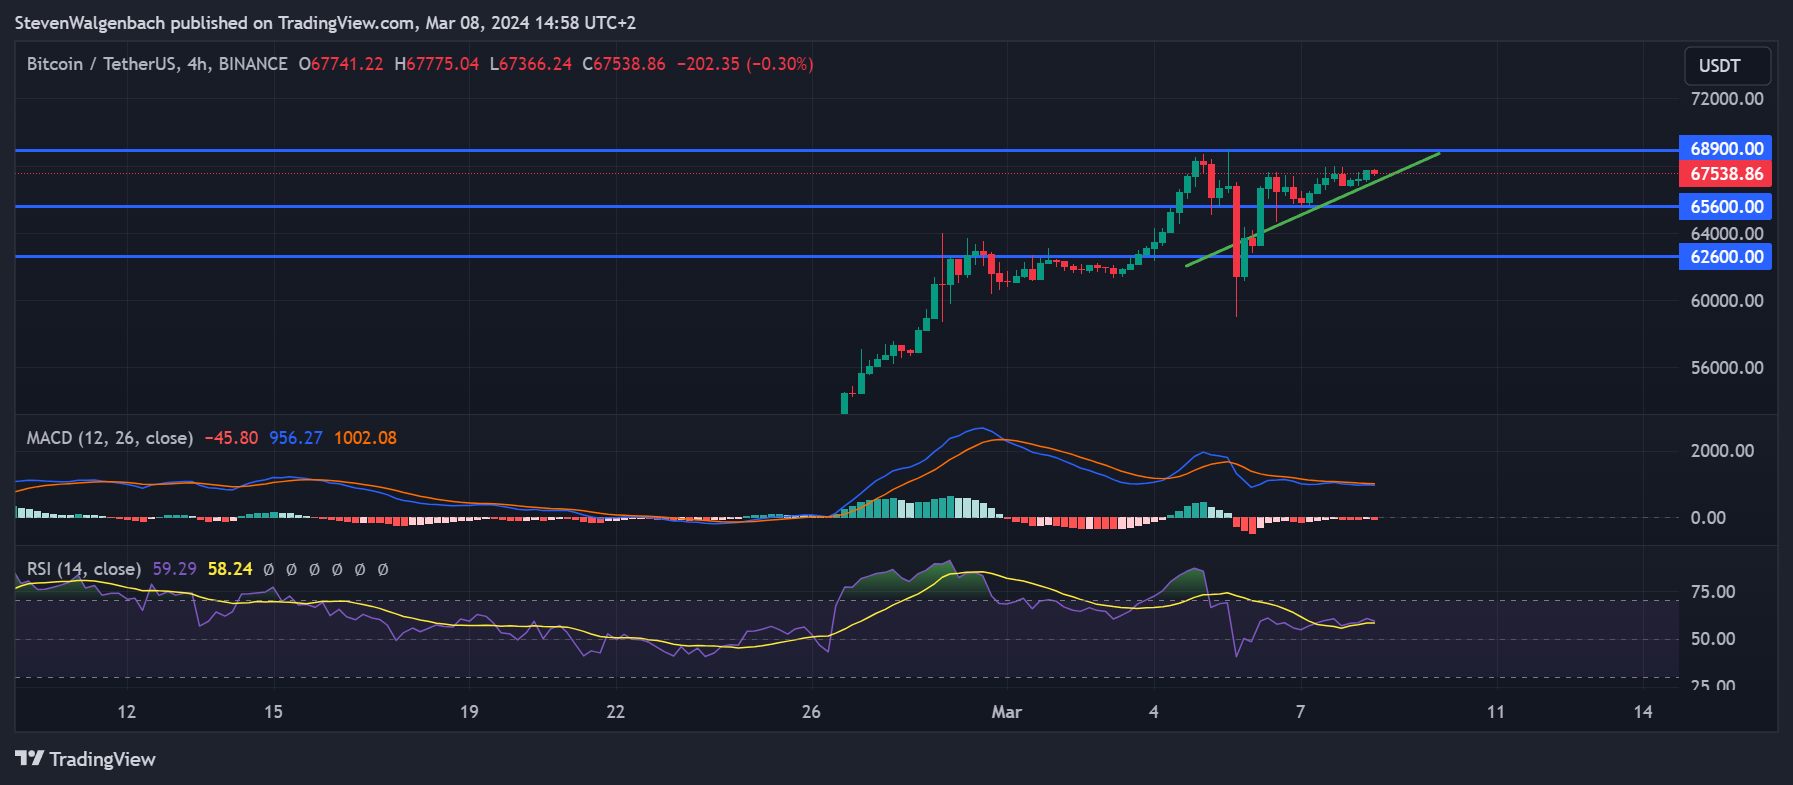The height and width of the screenshot is (785, 1793).
Task: Click the MACD histogram value −45.80
Action: pyautogui.click(x=231, y=438)
